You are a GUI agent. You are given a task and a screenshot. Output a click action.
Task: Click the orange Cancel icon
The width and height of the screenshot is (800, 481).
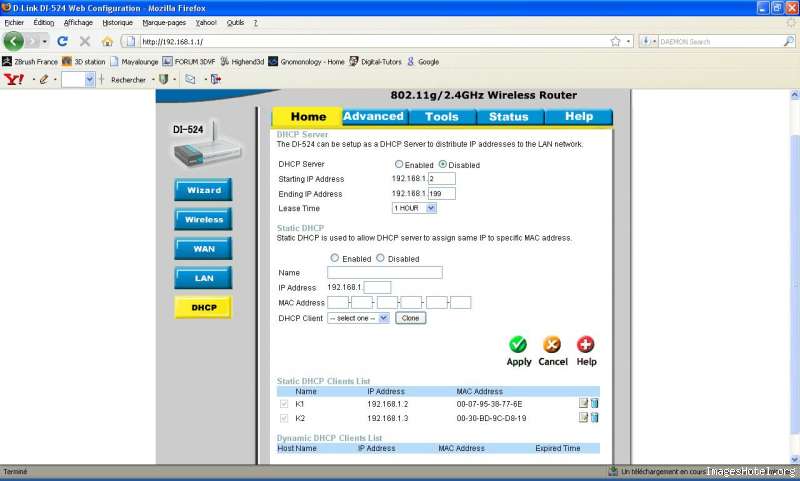click(x=552, y=345)
